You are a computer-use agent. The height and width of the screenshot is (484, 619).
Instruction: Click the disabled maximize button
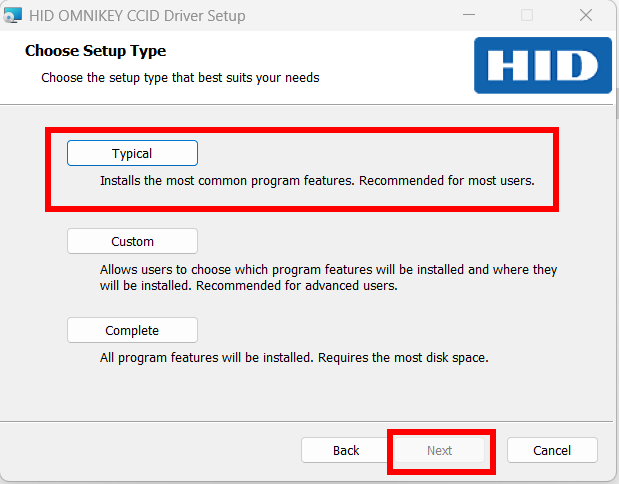[527, 15]
